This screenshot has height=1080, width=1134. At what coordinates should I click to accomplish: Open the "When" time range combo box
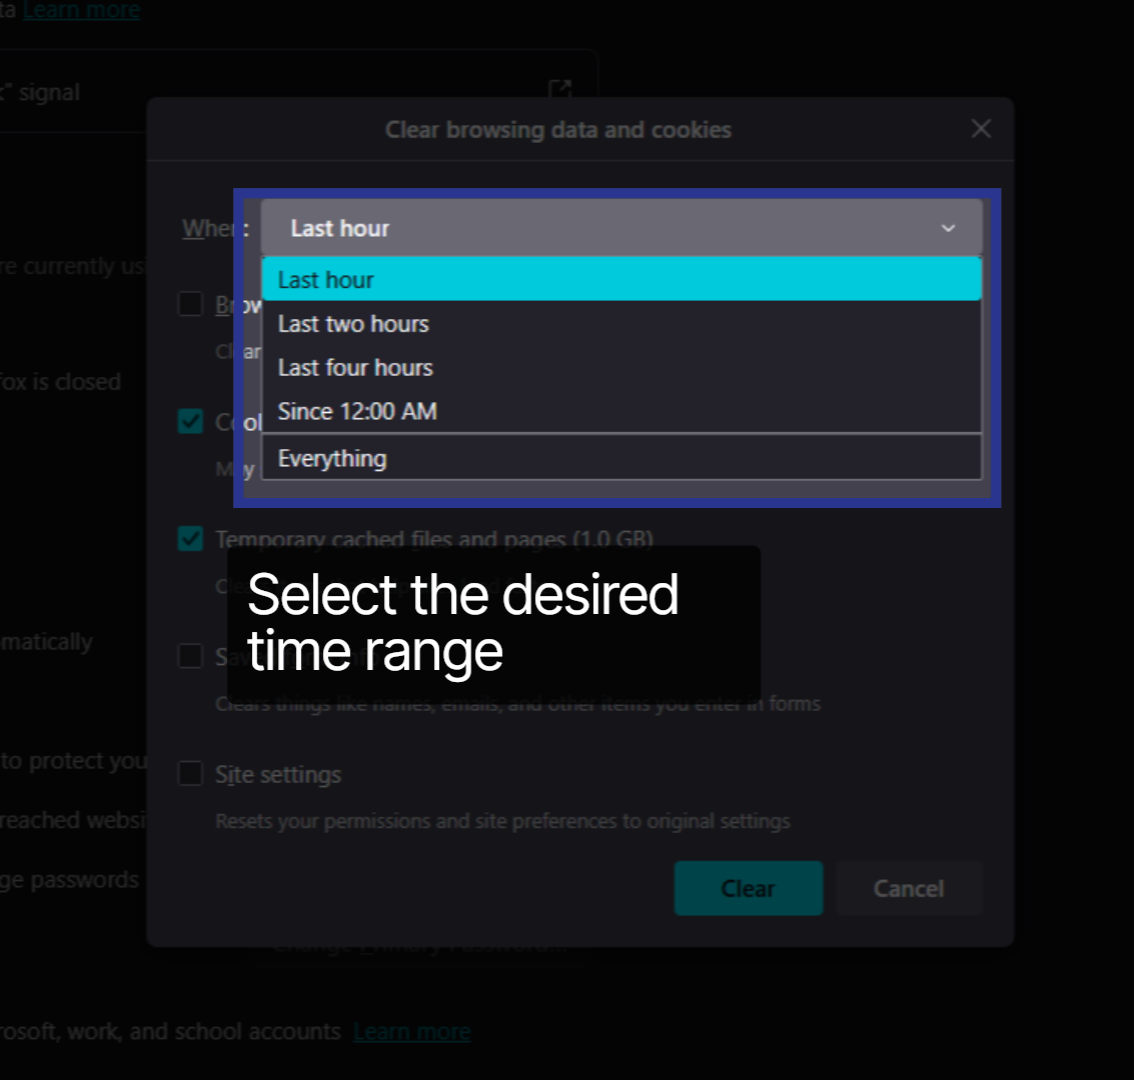[x=621, y=227]
